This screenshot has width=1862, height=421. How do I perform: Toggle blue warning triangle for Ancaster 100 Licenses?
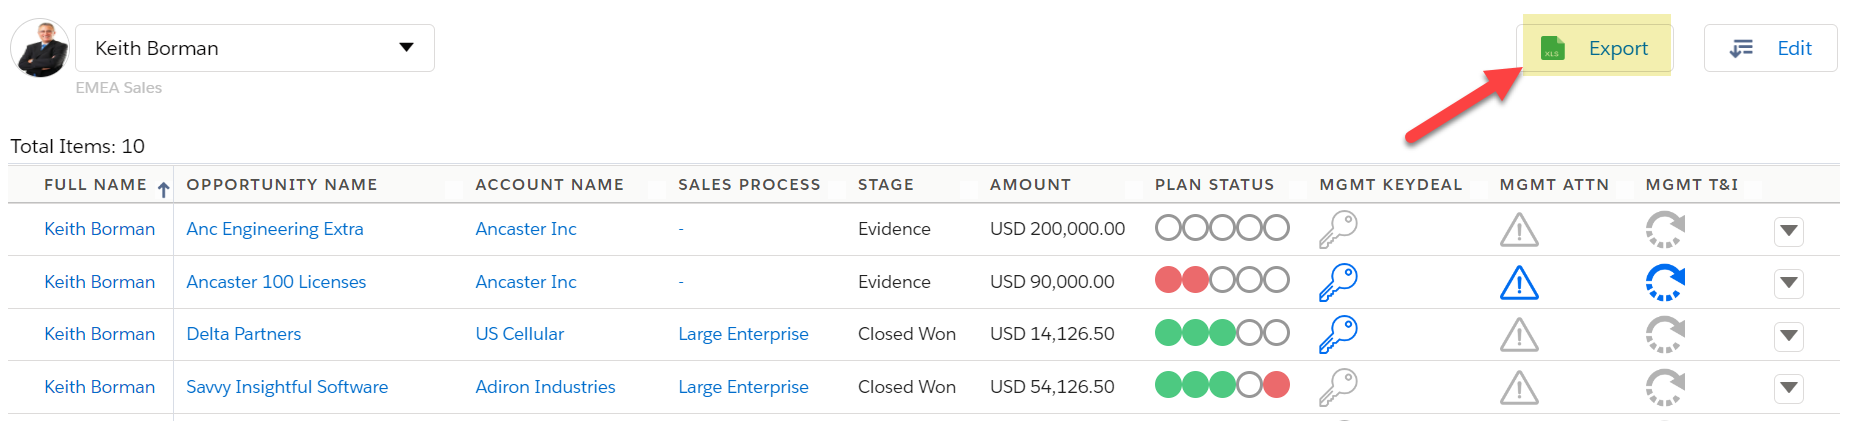click(1519, 283)
